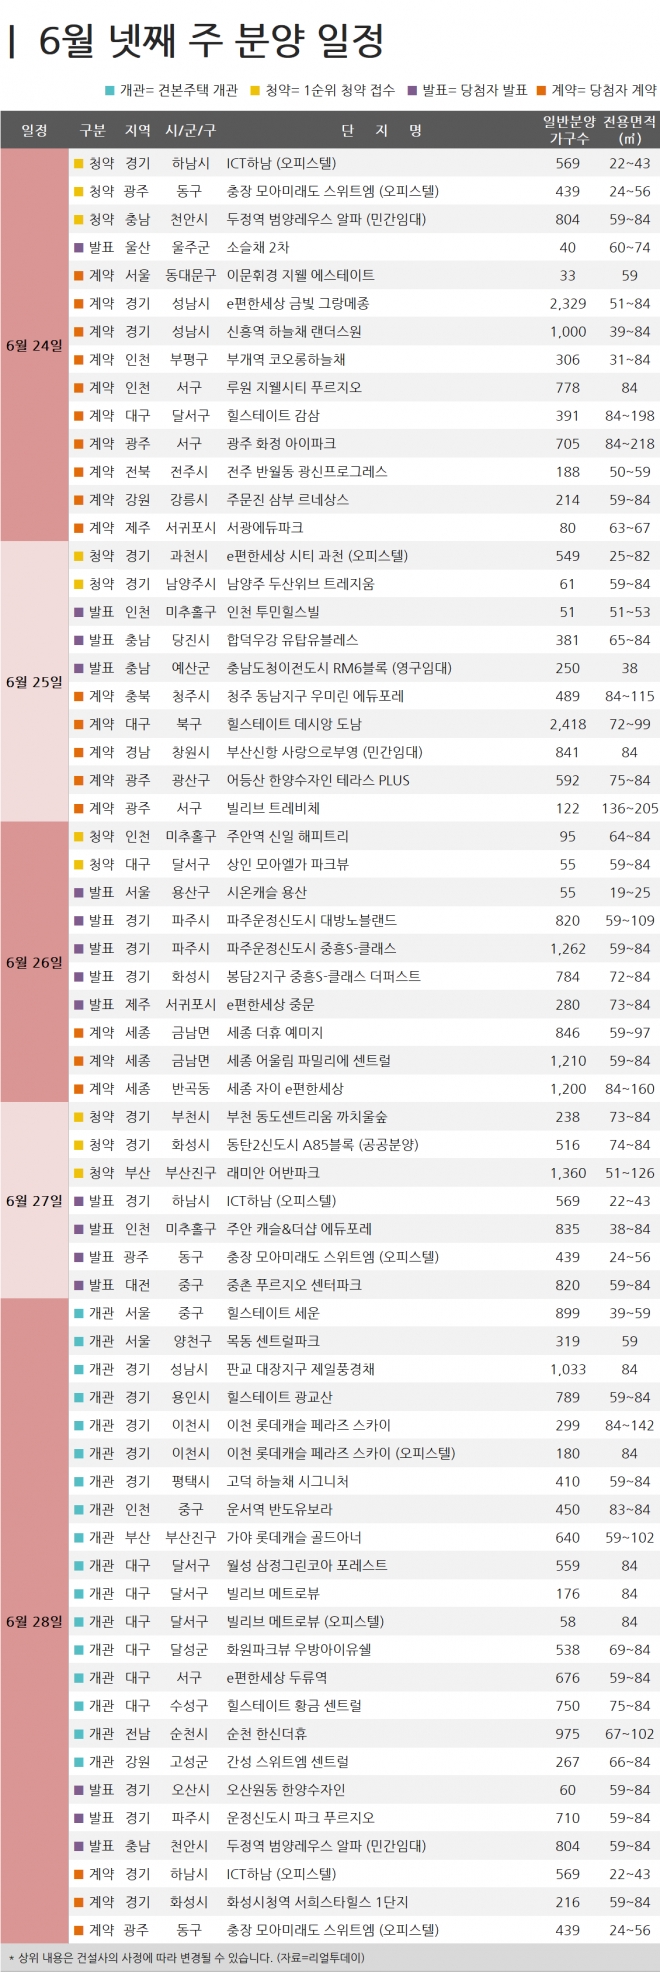The height and width of the screenshot is (1972, 660).
Task: Click '봉담2지구 중흥S-클래스 더퍼스트' name
Action: click(324, 976)
